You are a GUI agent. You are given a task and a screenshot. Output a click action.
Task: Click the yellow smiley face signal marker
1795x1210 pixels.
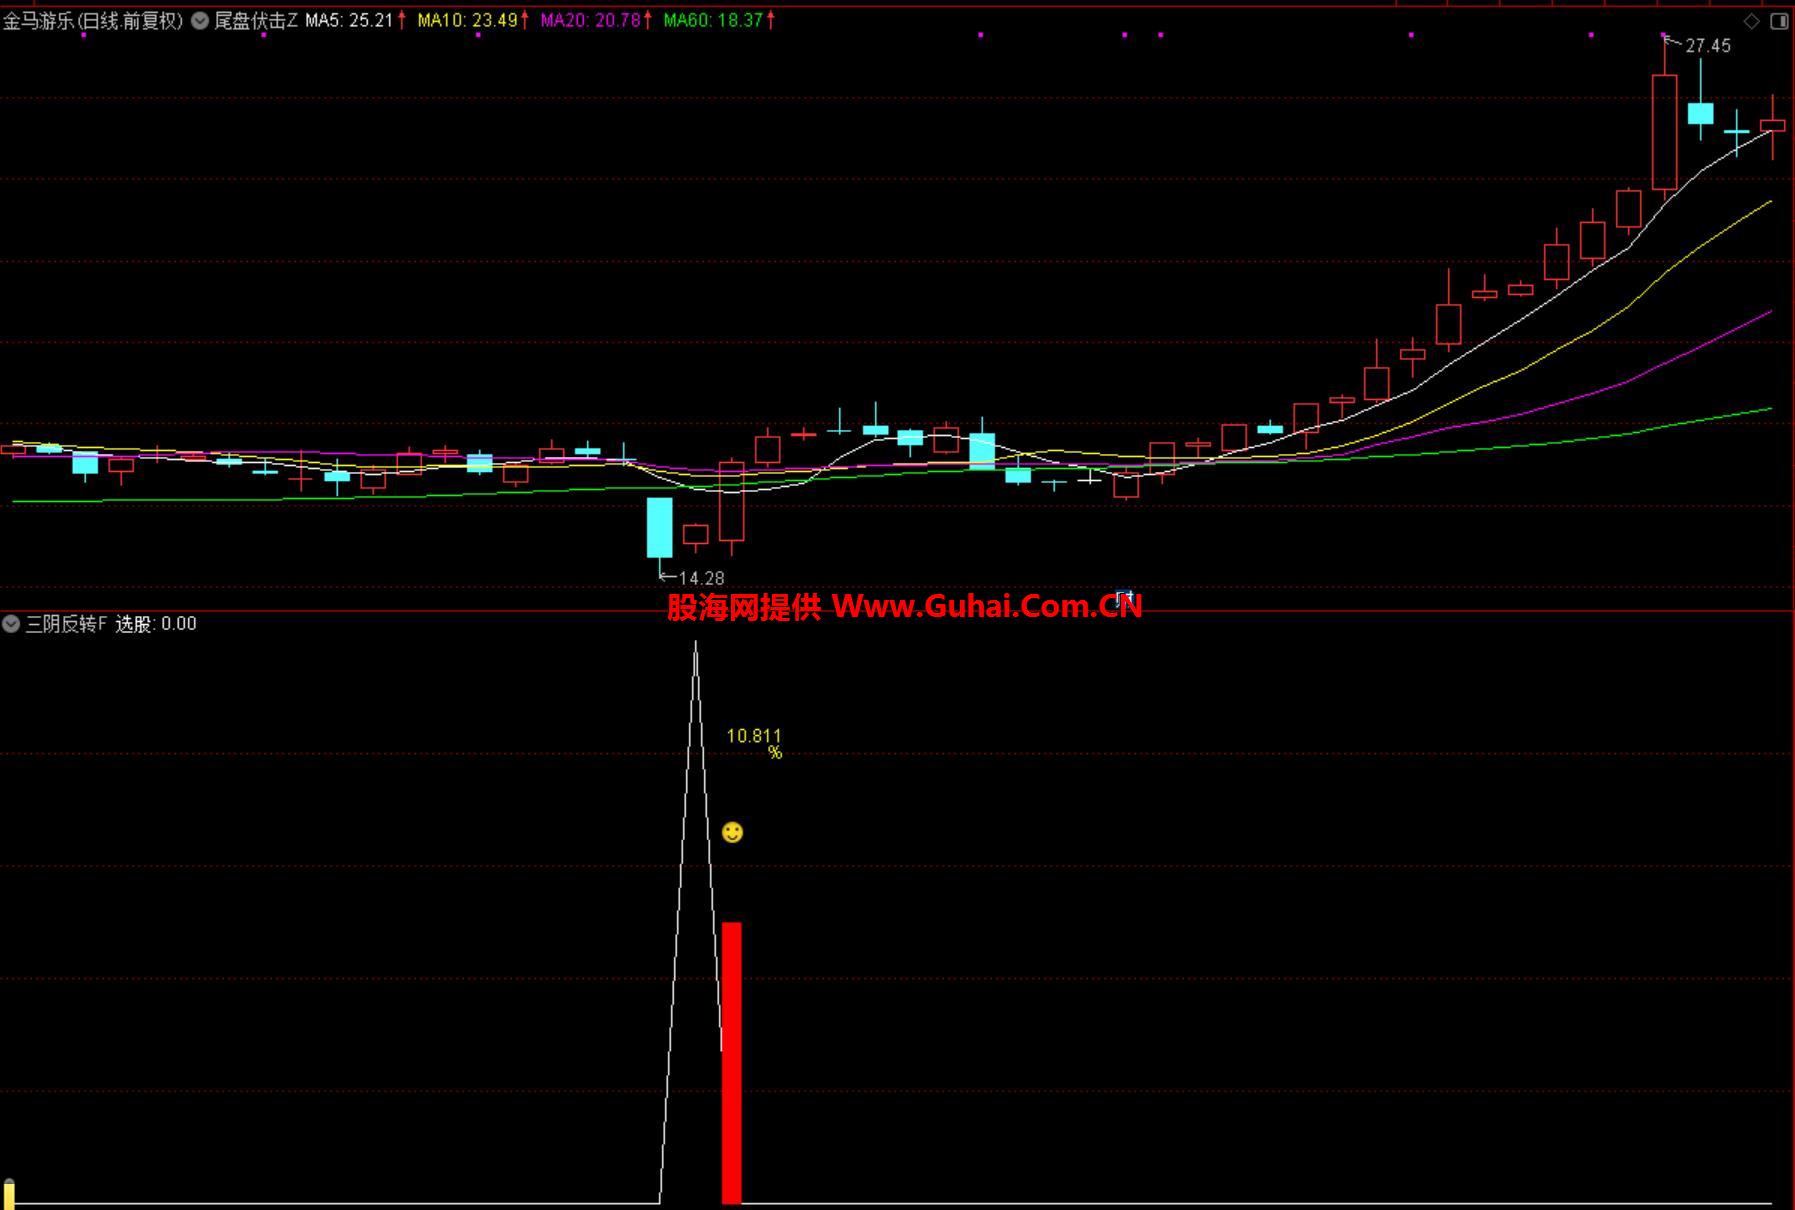(x=732, y=832)
